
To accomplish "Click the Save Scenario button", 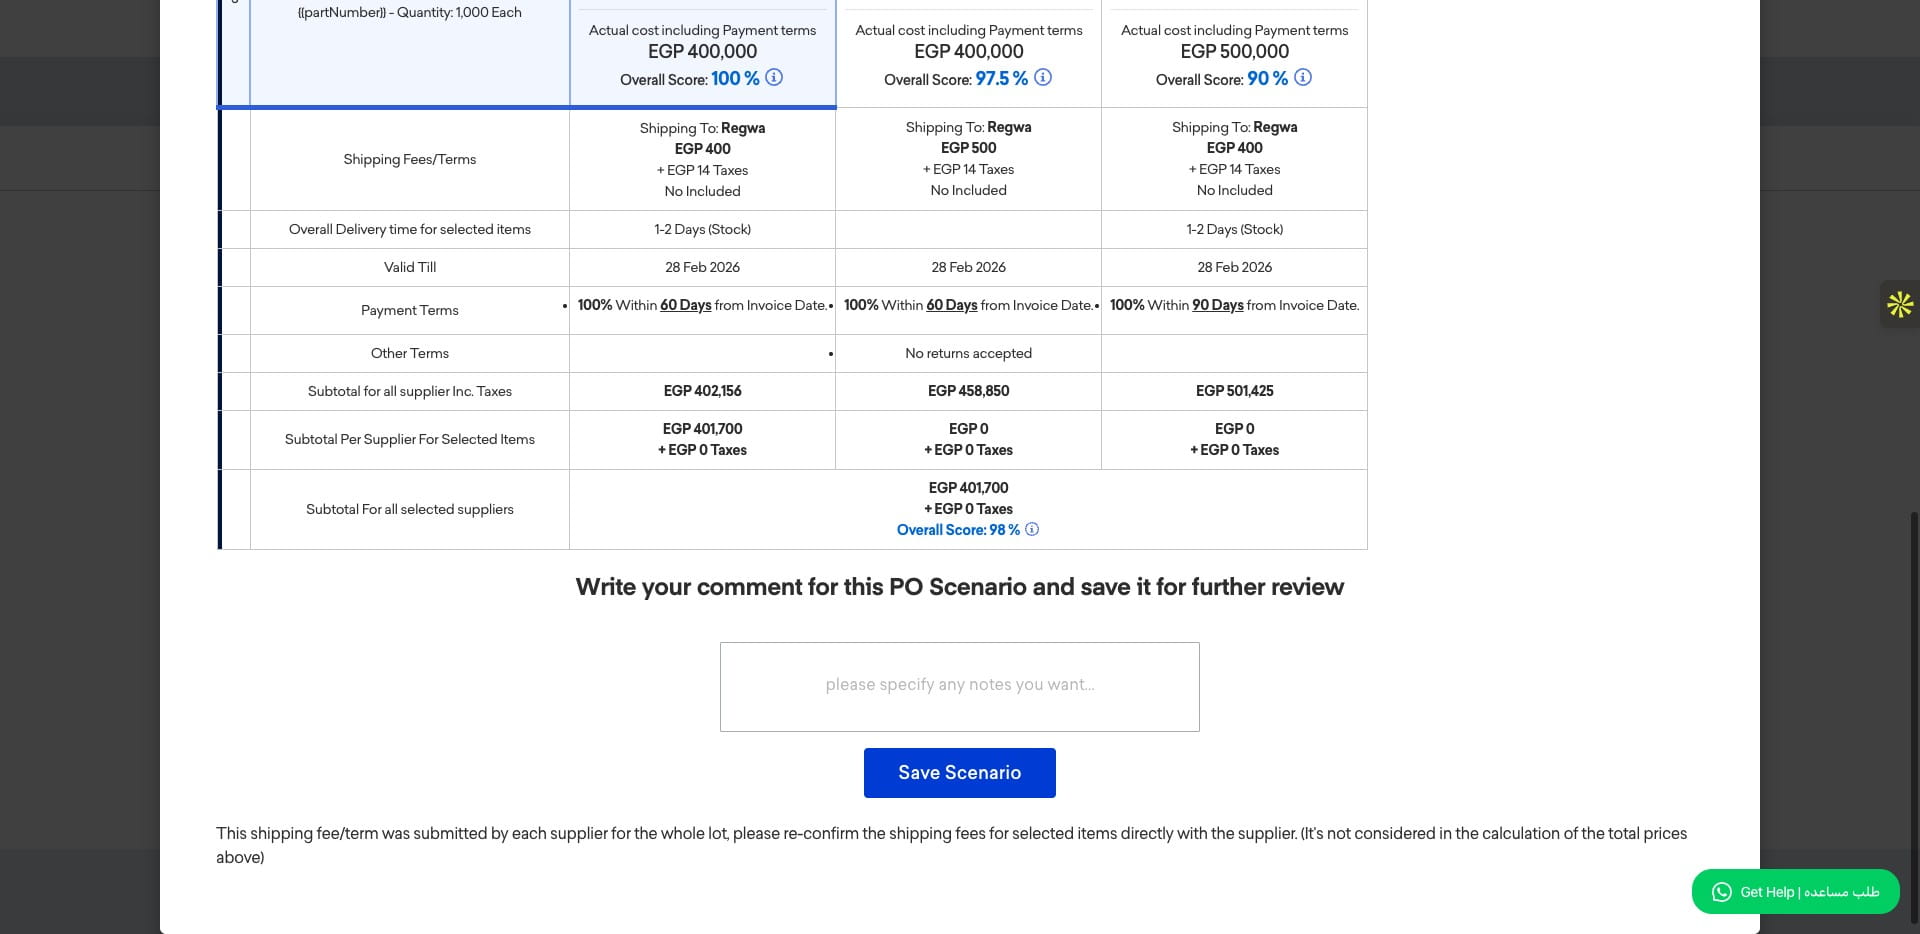I will click(959, 772).
